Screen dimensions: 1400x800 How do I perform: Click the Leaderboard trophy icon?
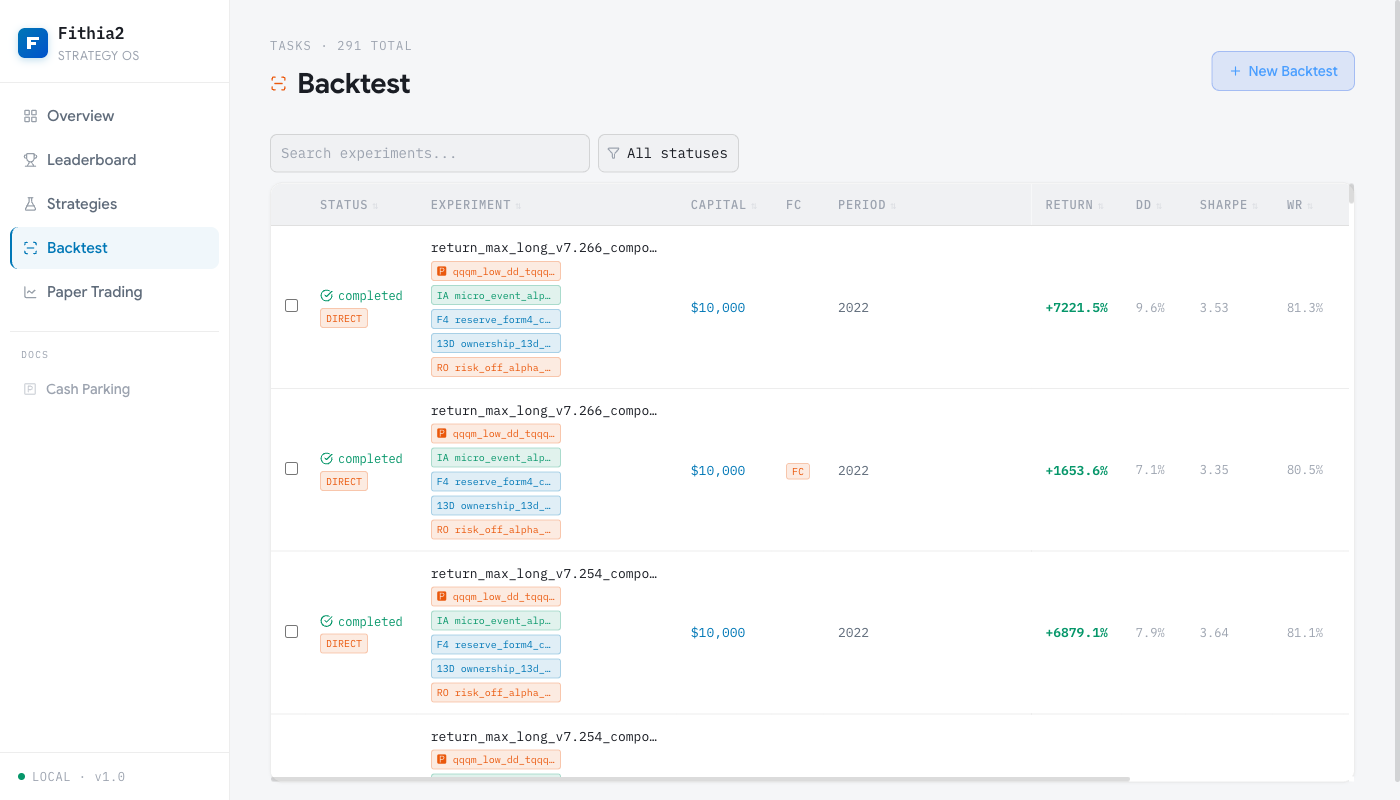30,160
